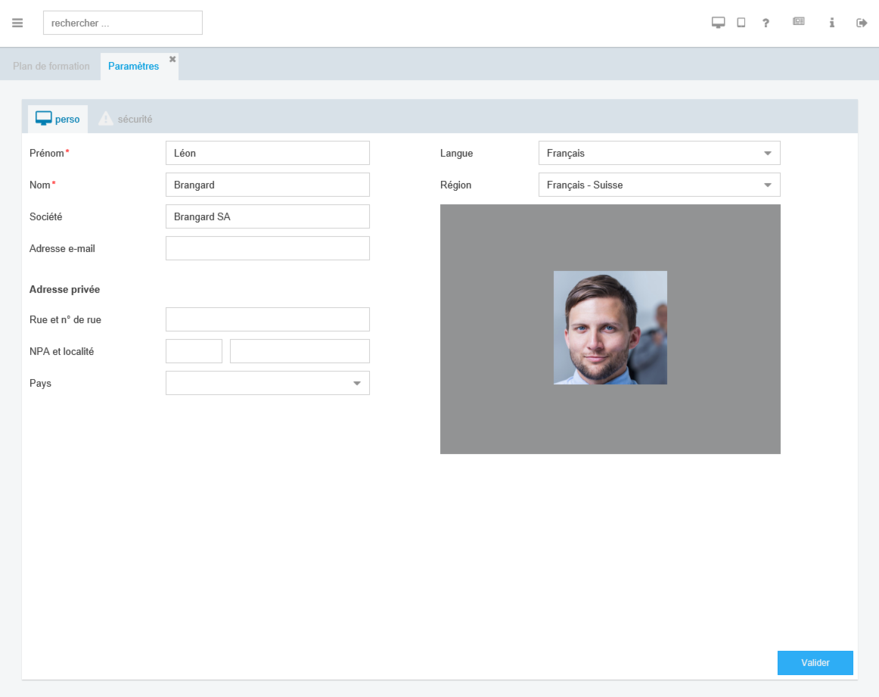Switch to the Plan de formation tab
Viewport: 879px width, 697px height.
point(51,66)
